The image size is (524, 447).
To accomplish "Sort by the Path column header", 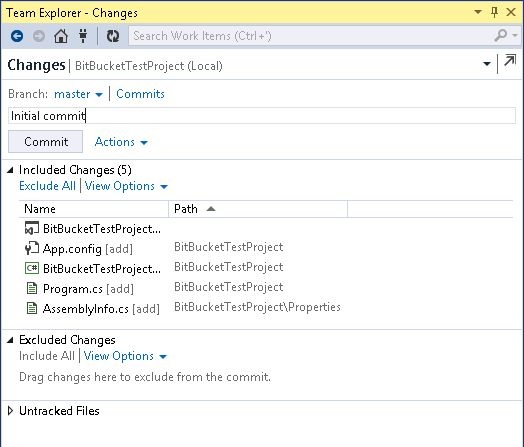I will coord(258,209).
